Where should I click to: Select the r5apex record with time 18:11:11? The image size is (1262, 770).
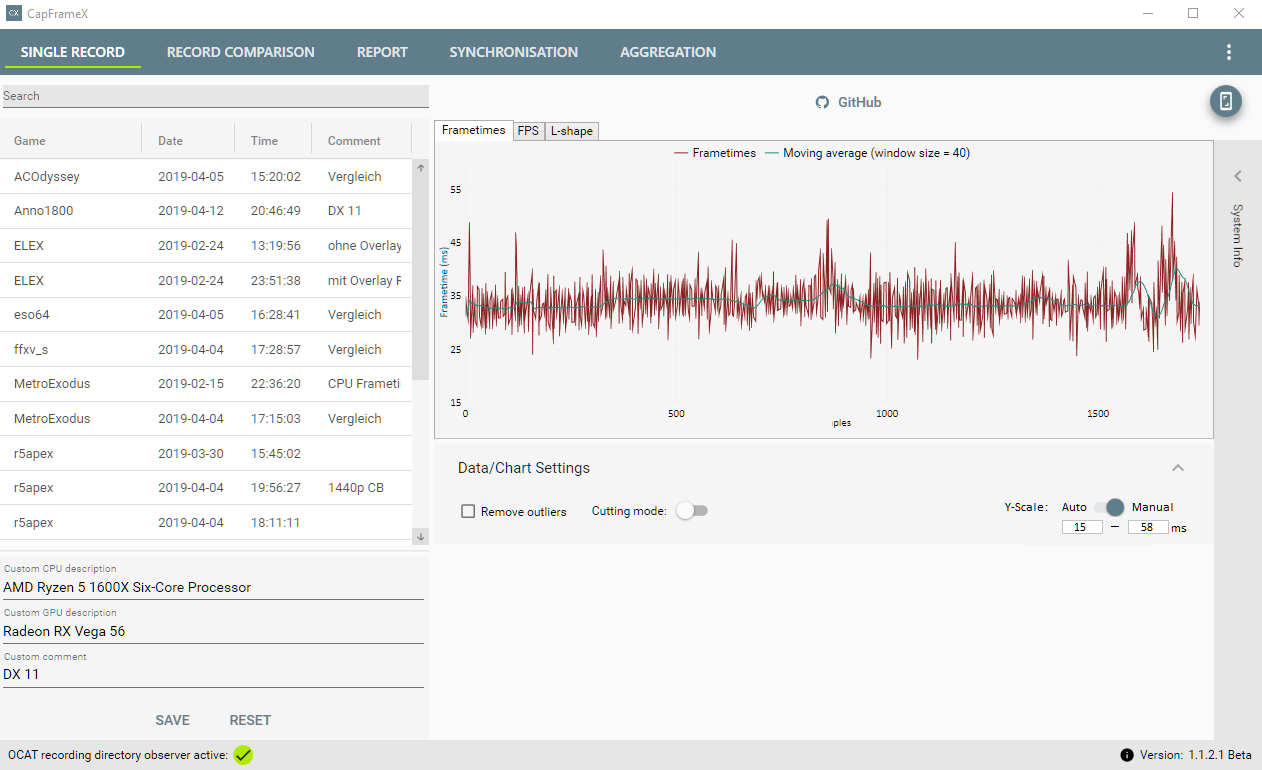pyautogui.click(x=206, y=523)
